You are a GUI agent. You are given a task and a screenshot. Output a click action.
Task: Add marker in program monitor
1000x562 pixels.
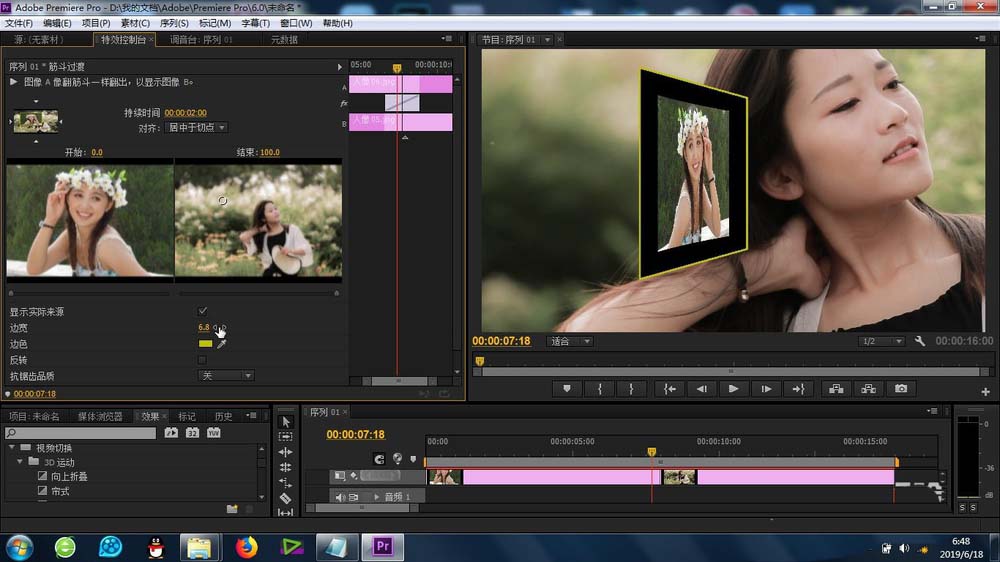pyautogui.click(x=566, y=388)
